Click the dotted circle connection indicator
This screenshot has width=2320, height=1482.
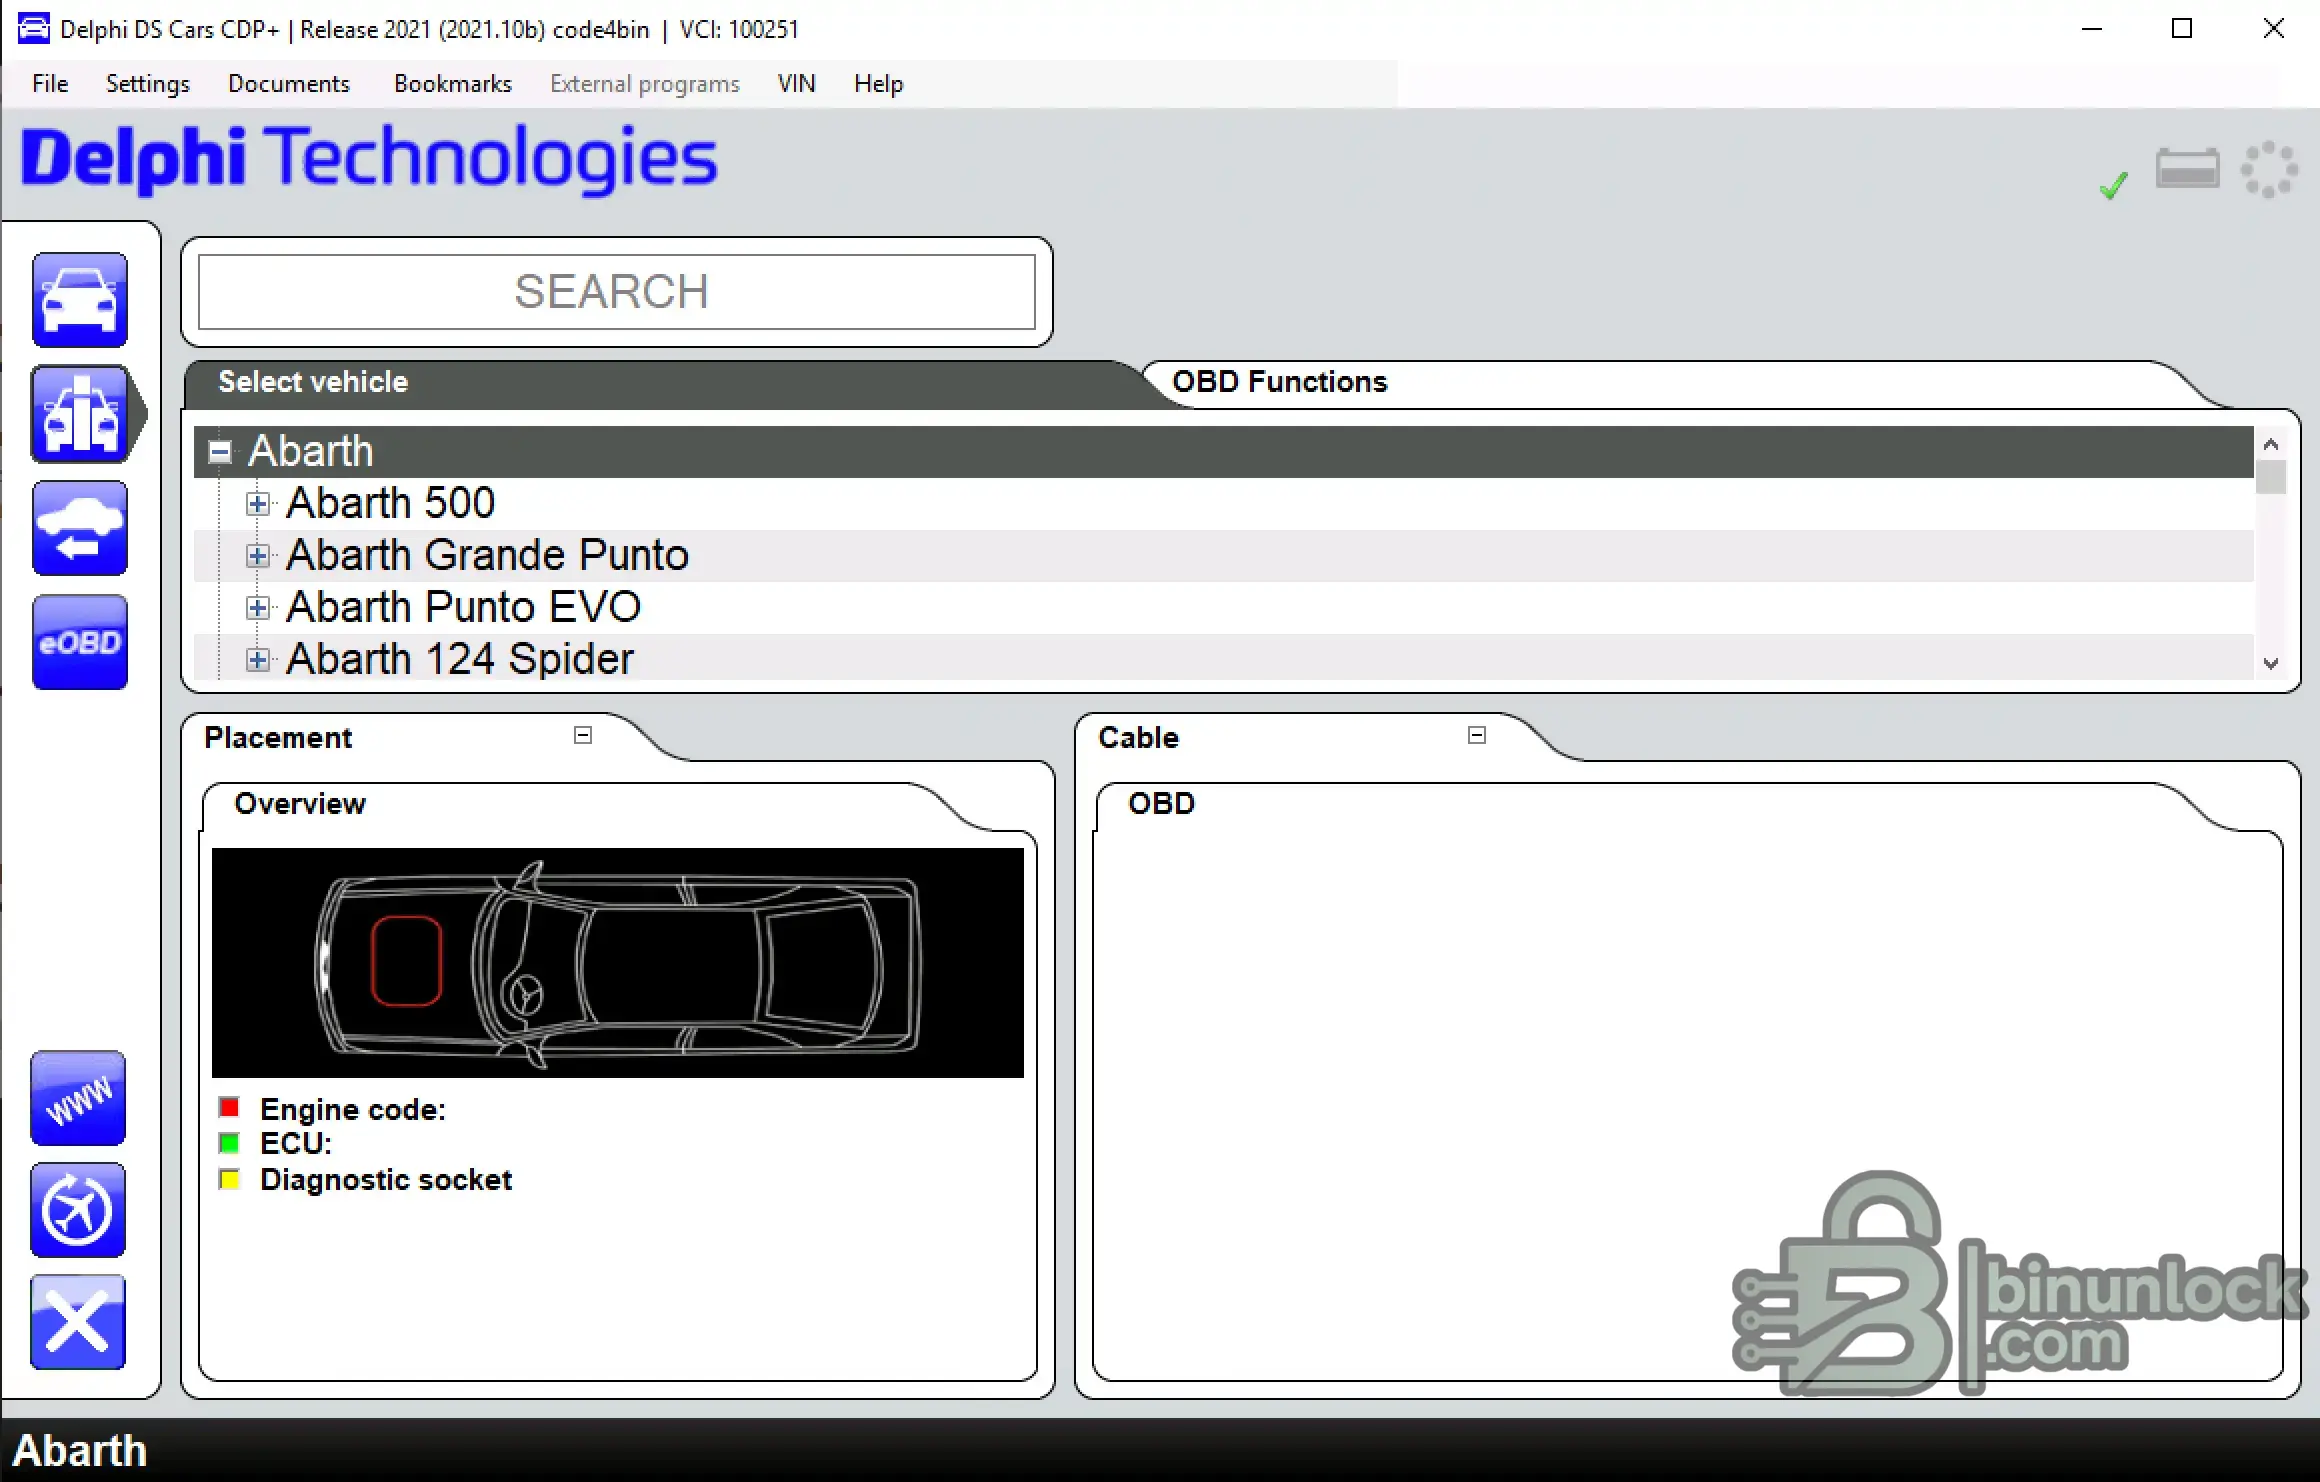tap(2268, 169)
